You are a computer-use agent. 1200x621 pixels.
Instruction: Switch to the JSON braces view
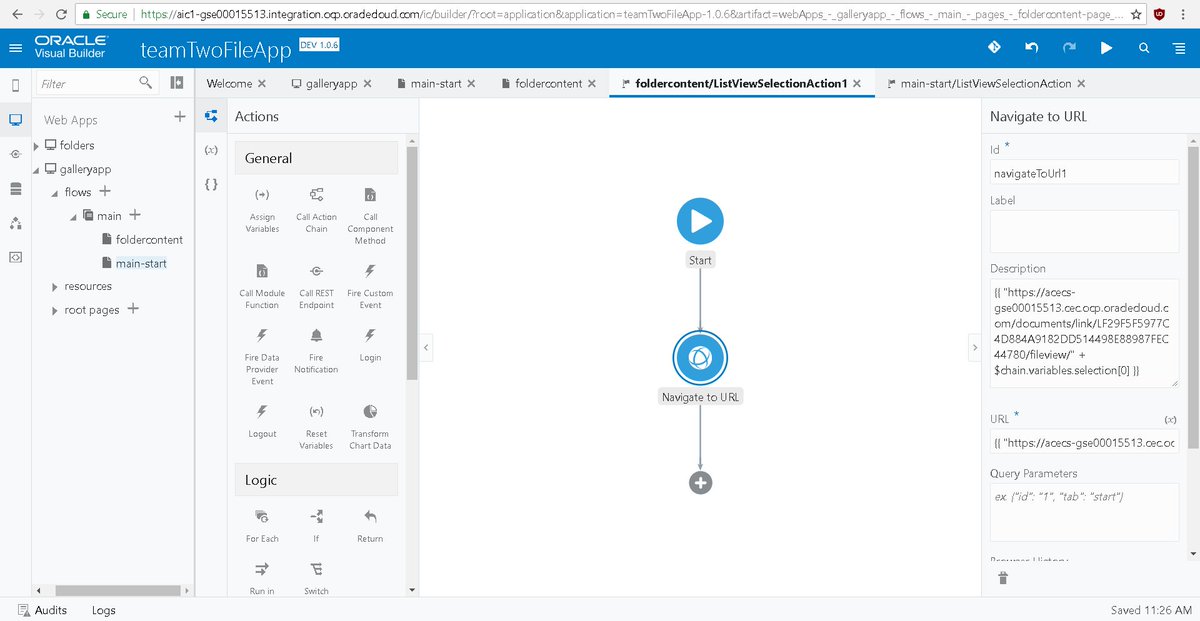click(211, 184)
